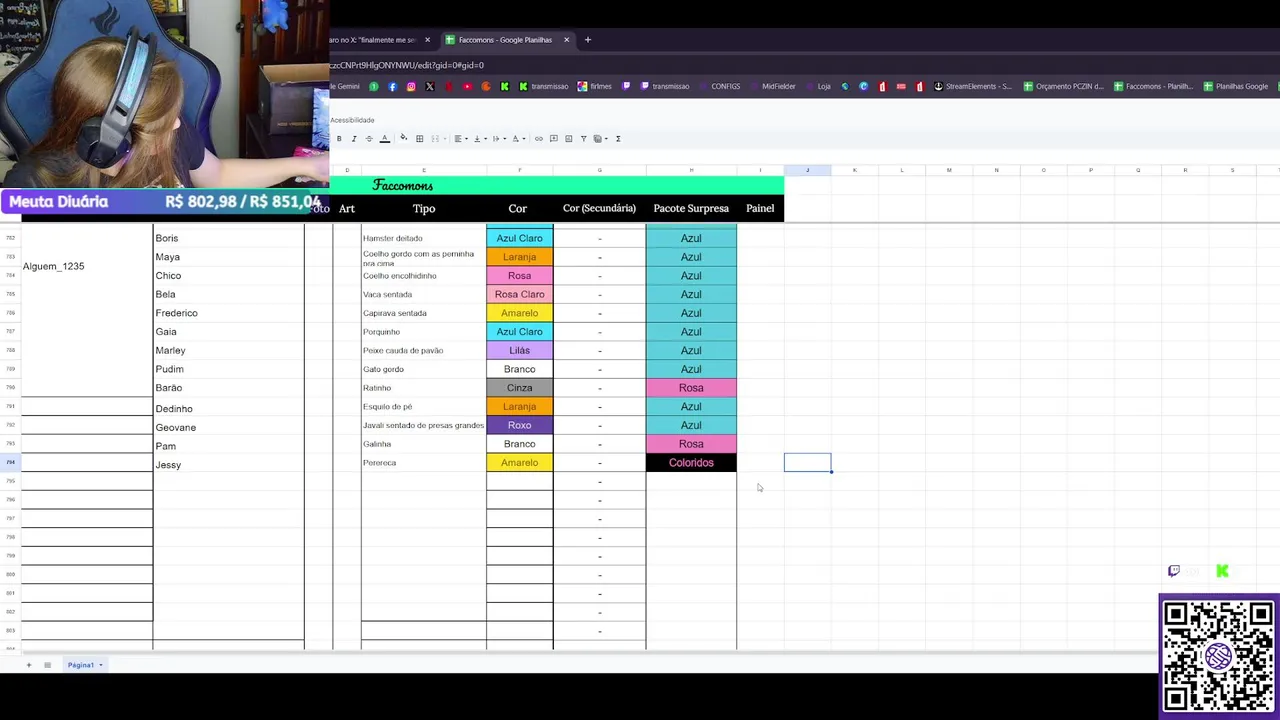1280x720 pixels.
Task: Open the firlmes bookmark
Action: (595, 87)
